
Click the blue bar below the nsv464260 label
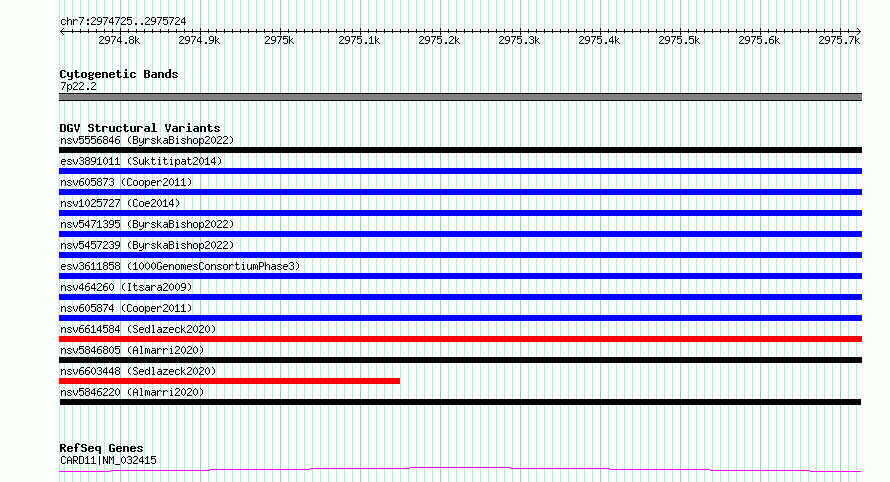click(460, 297)
